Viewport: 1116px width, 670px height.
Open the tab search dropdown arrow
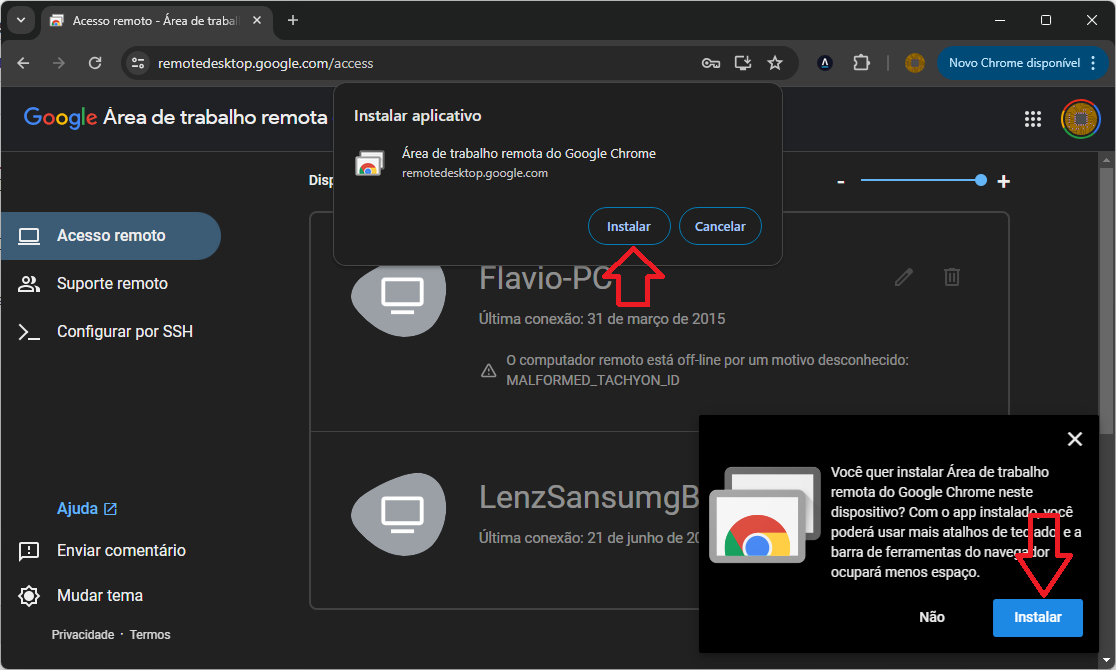21,20
